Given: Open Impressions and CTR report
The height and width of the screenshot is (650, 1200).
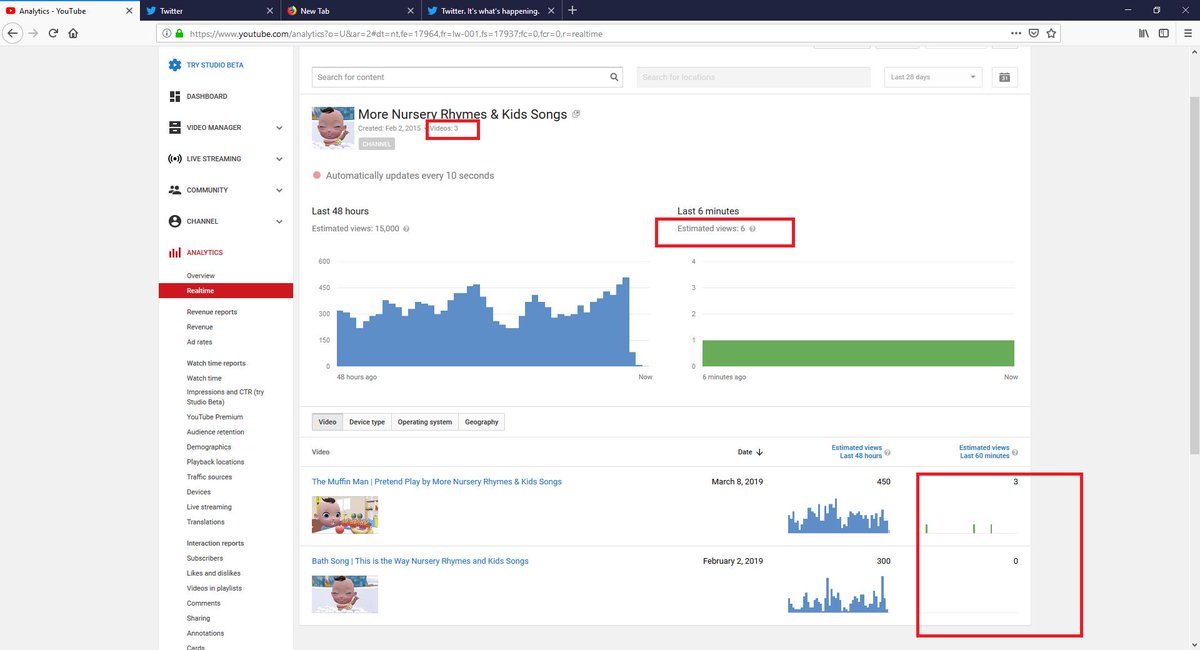Looking at the screenshot, I should pyautogui.click(x=226, y=397).
